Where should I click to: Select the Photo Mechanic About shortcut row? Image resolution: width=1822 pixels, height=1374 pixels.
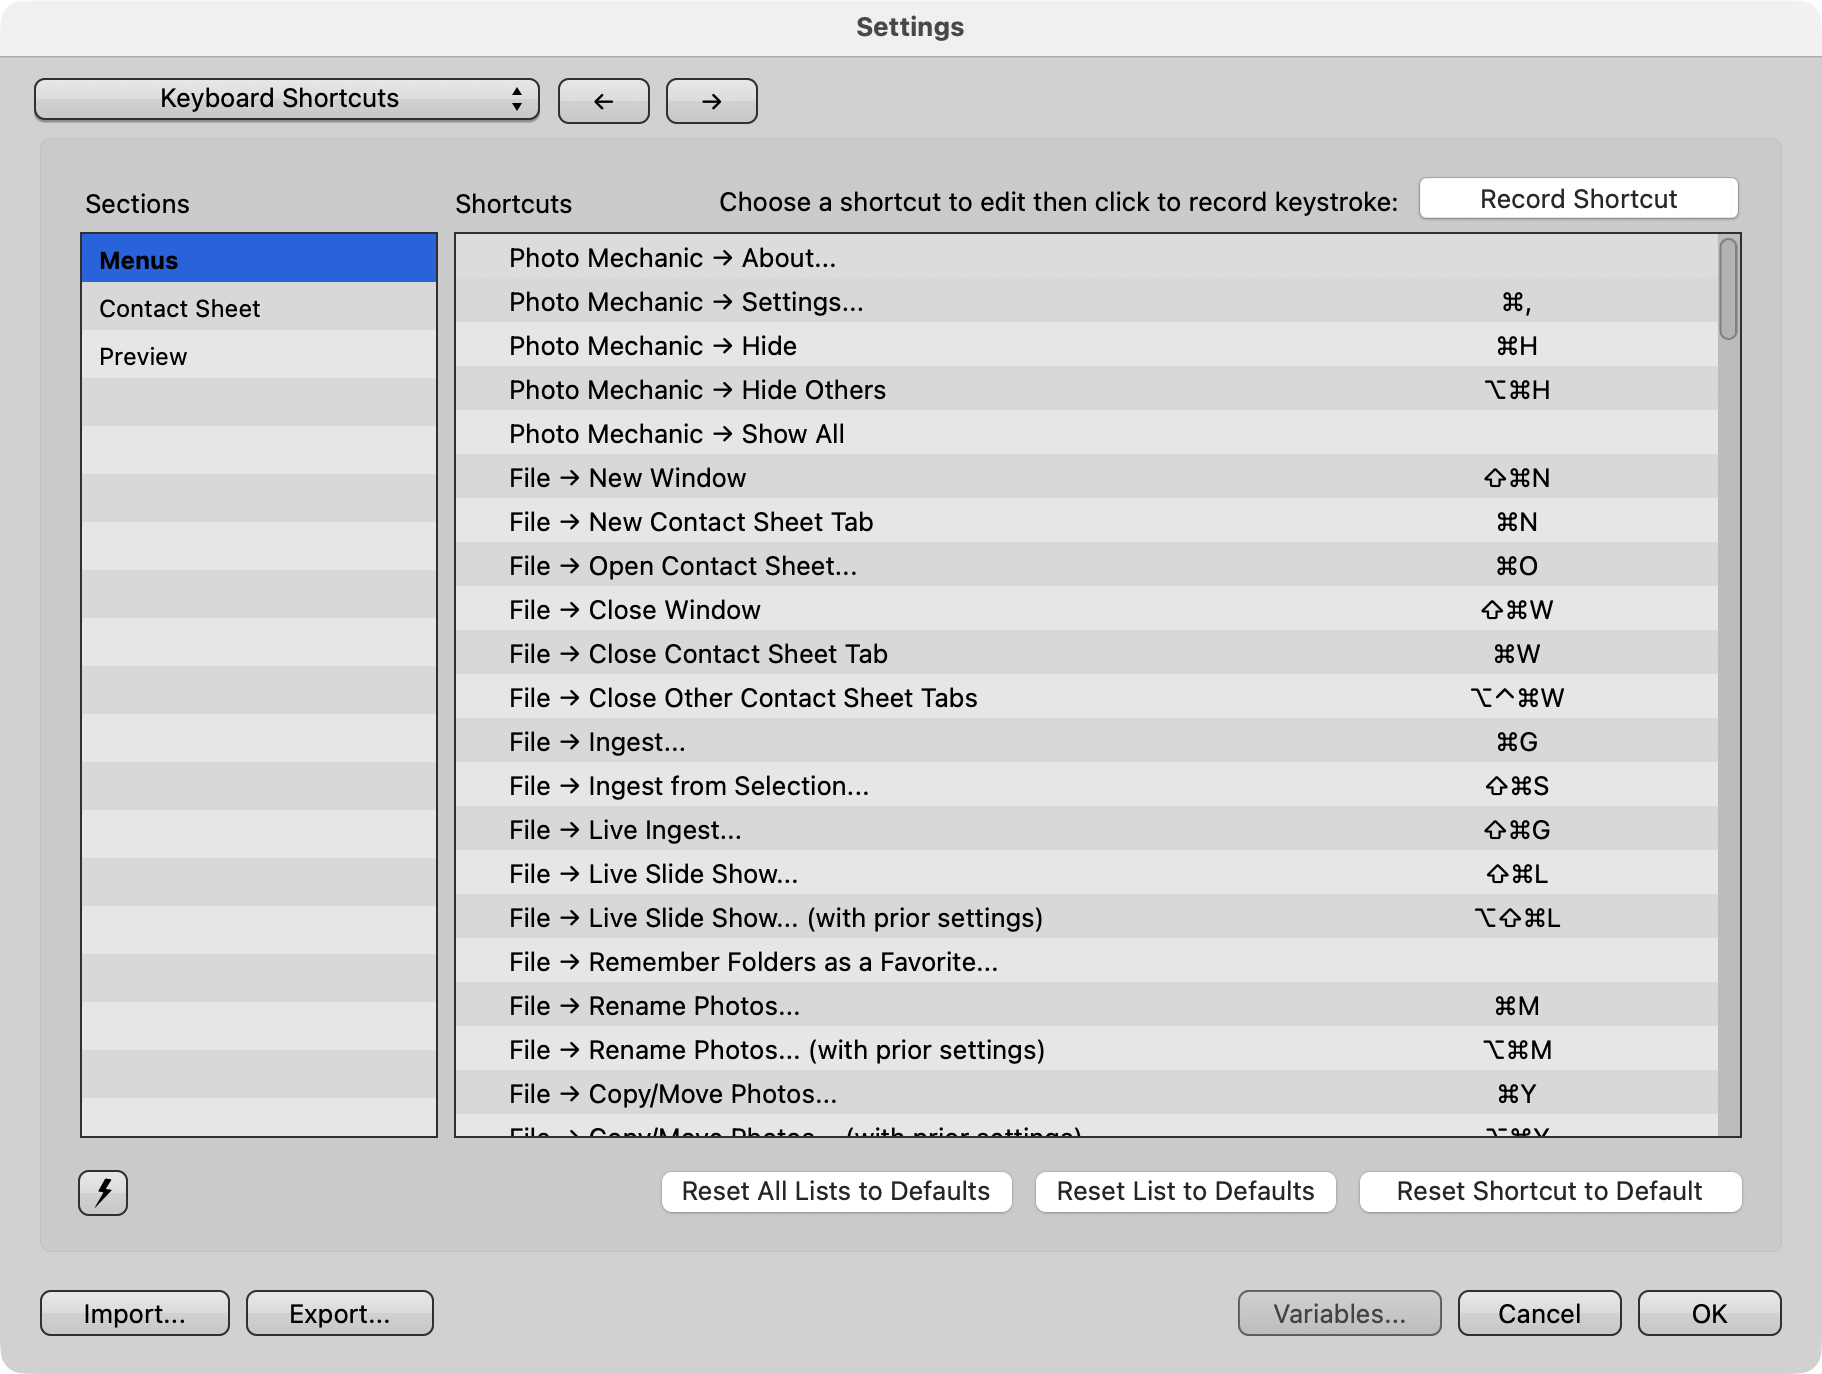tap(900, 258)
